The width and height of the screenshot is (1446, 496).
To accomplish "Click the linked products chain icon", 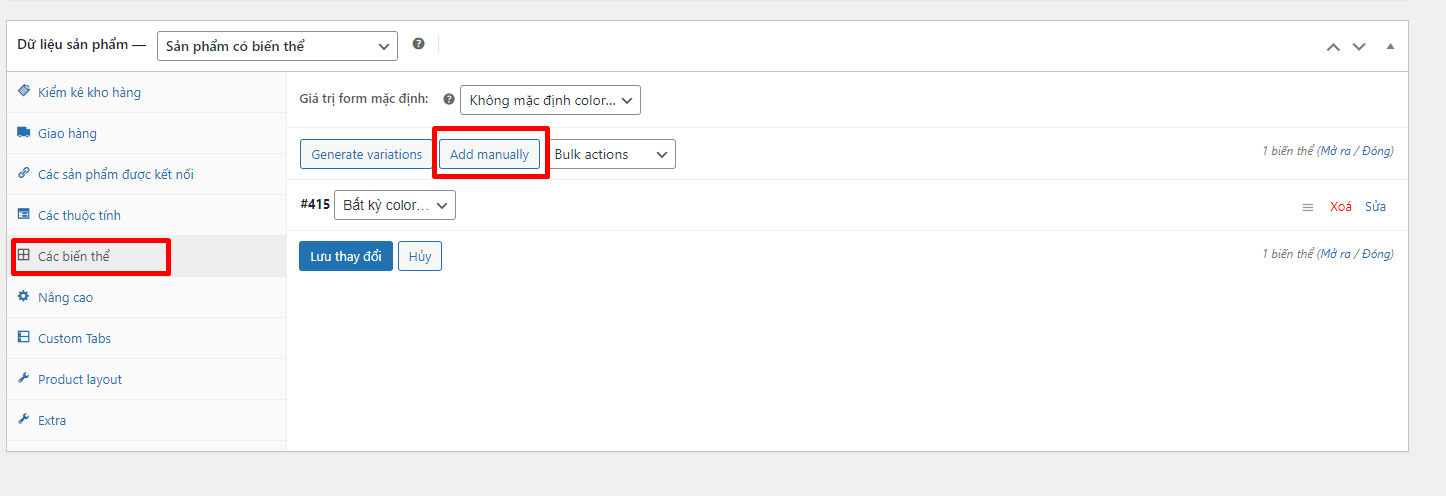I will coord(24,173).
